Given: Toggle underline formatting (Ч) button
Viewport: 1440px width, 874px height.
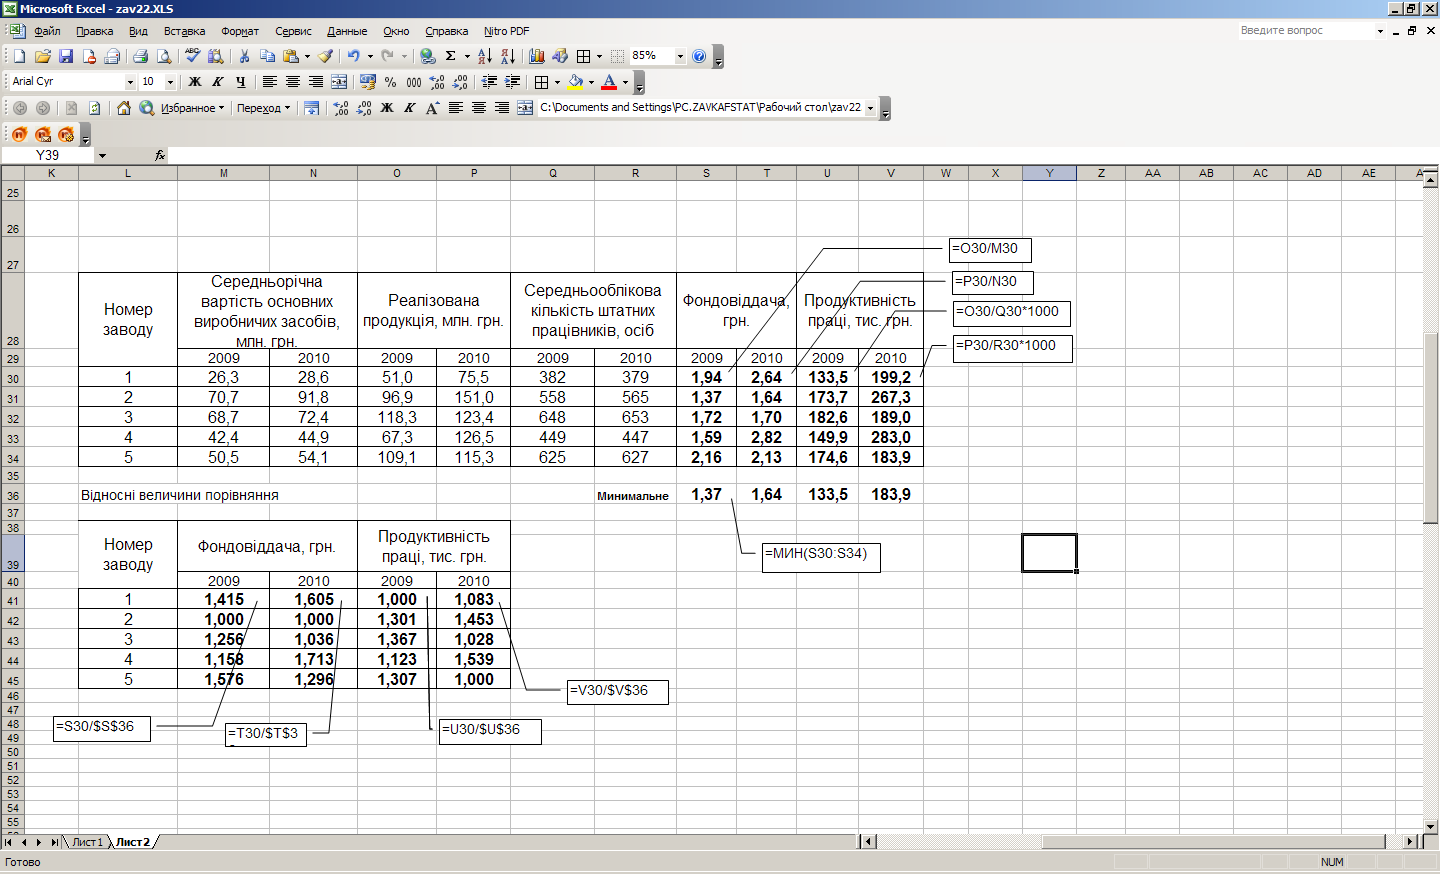Looking at the screenshot, I should tap(241, 82).
